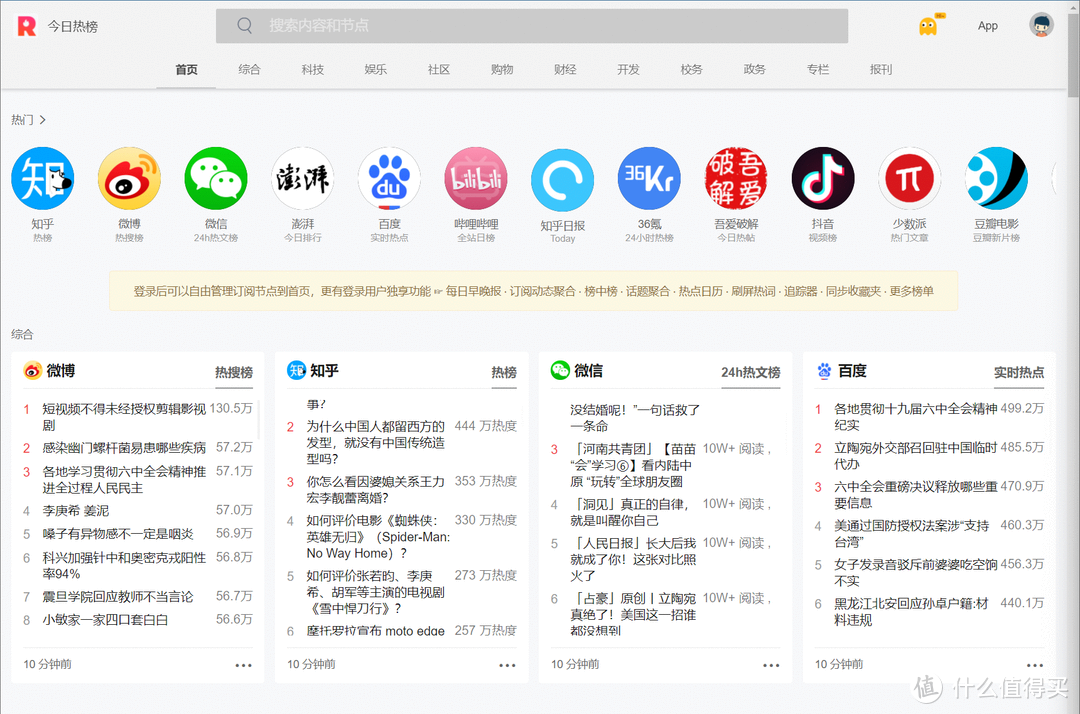Switch to the 娱乐 tab
The image size is (1080, 714).
375,70
